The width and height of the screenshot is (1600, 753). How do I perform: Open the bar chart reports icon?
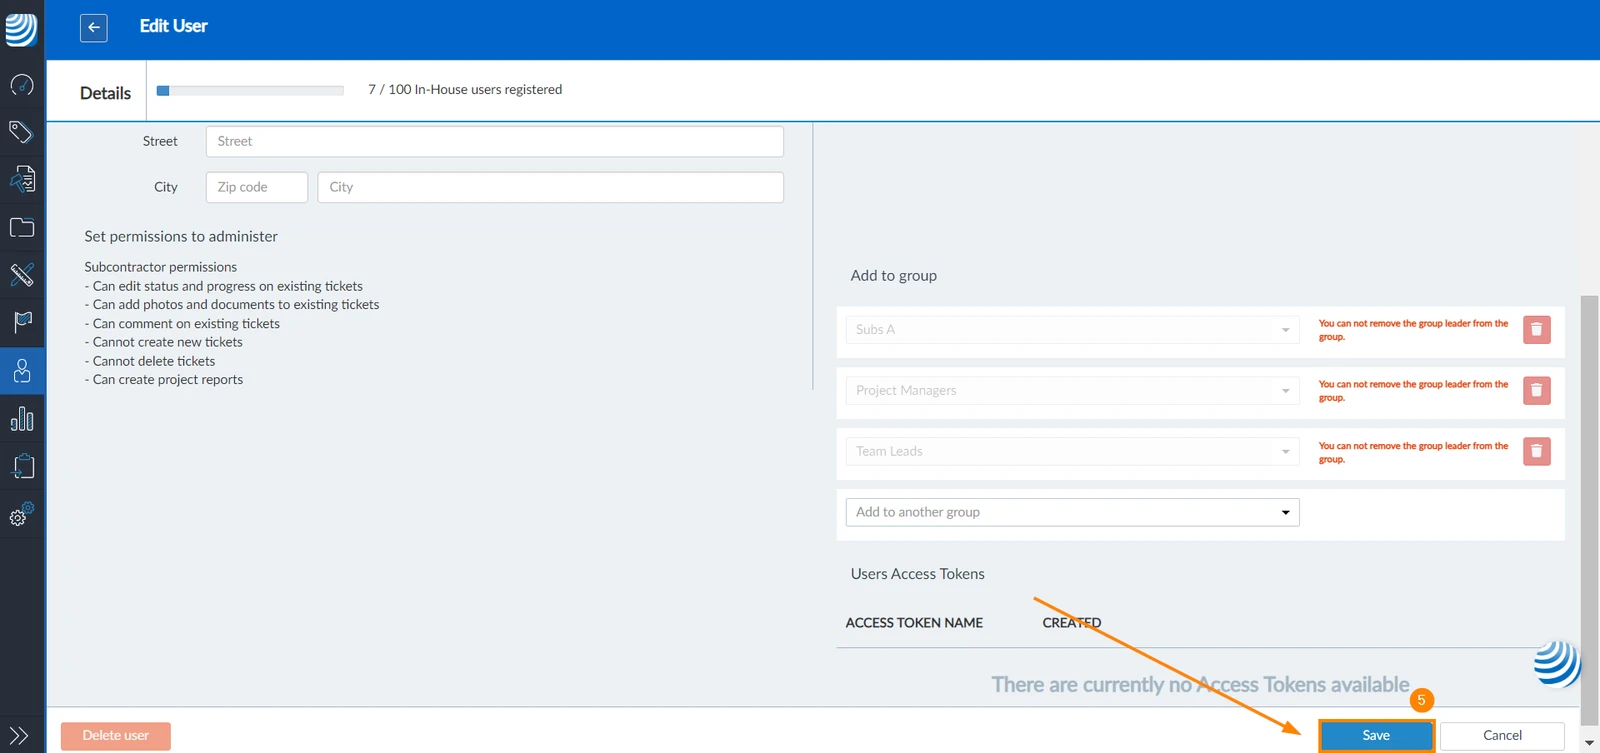(22, 418)
